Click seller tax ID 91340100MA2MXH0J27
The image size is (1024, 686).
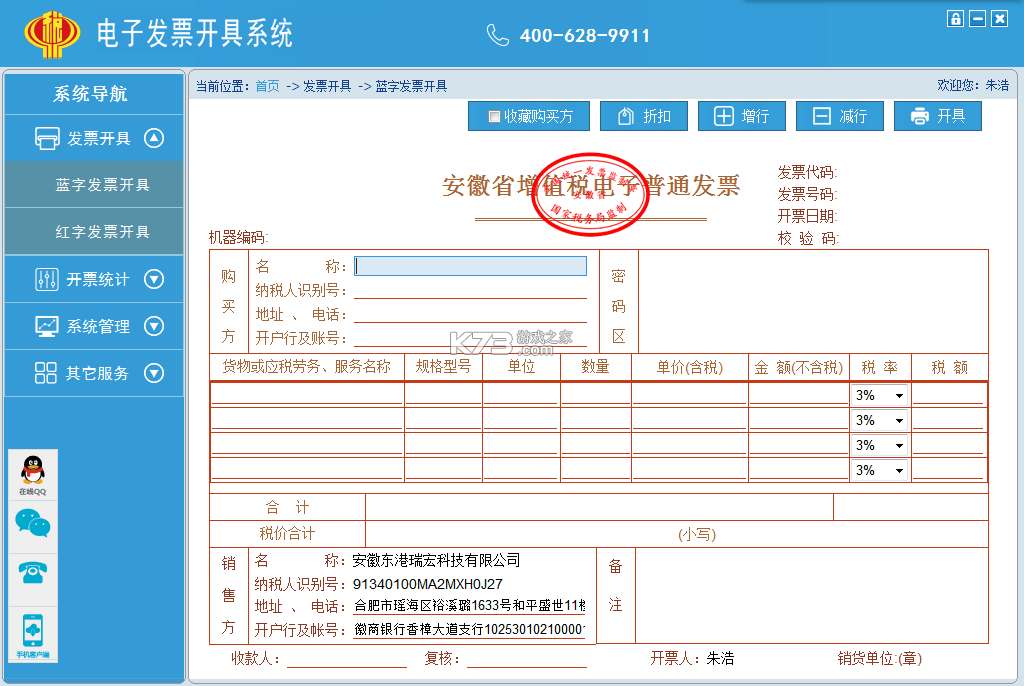tap(428, 584)
